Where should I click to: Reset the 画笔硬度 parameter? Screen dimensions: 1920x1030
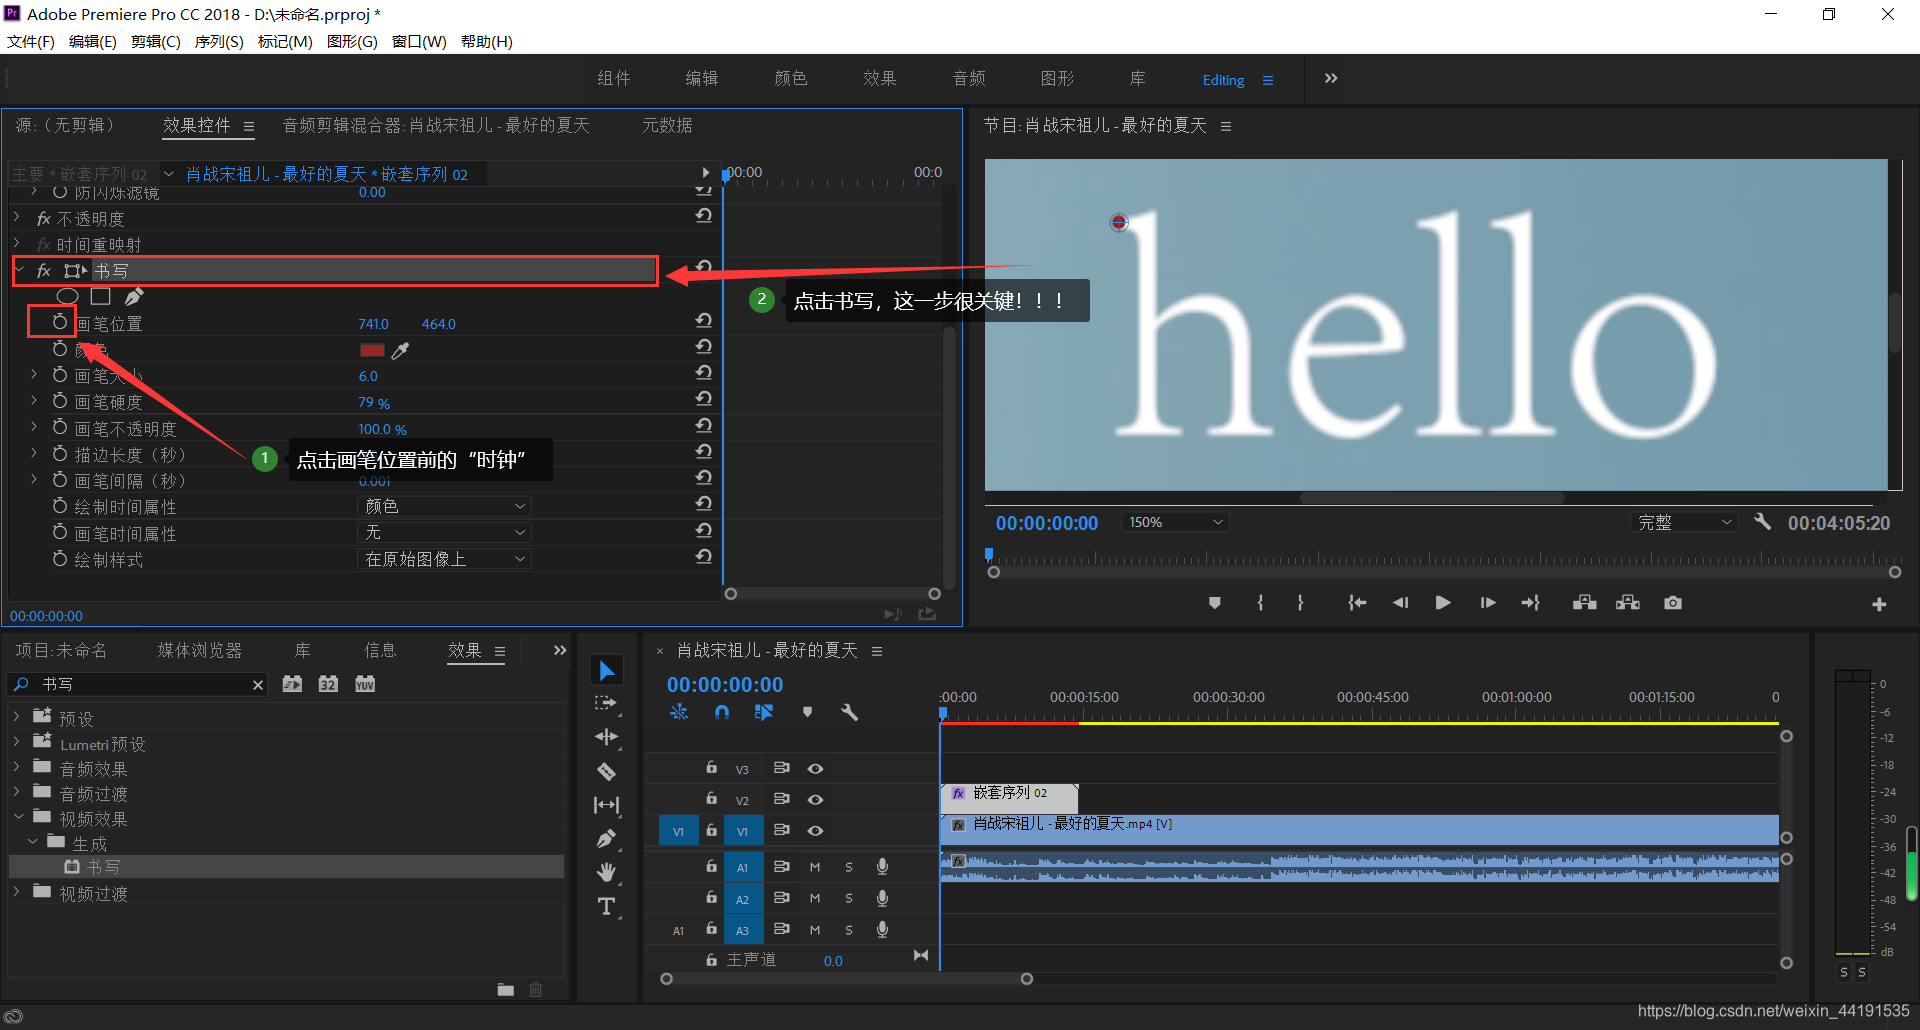tap(704, 398)
